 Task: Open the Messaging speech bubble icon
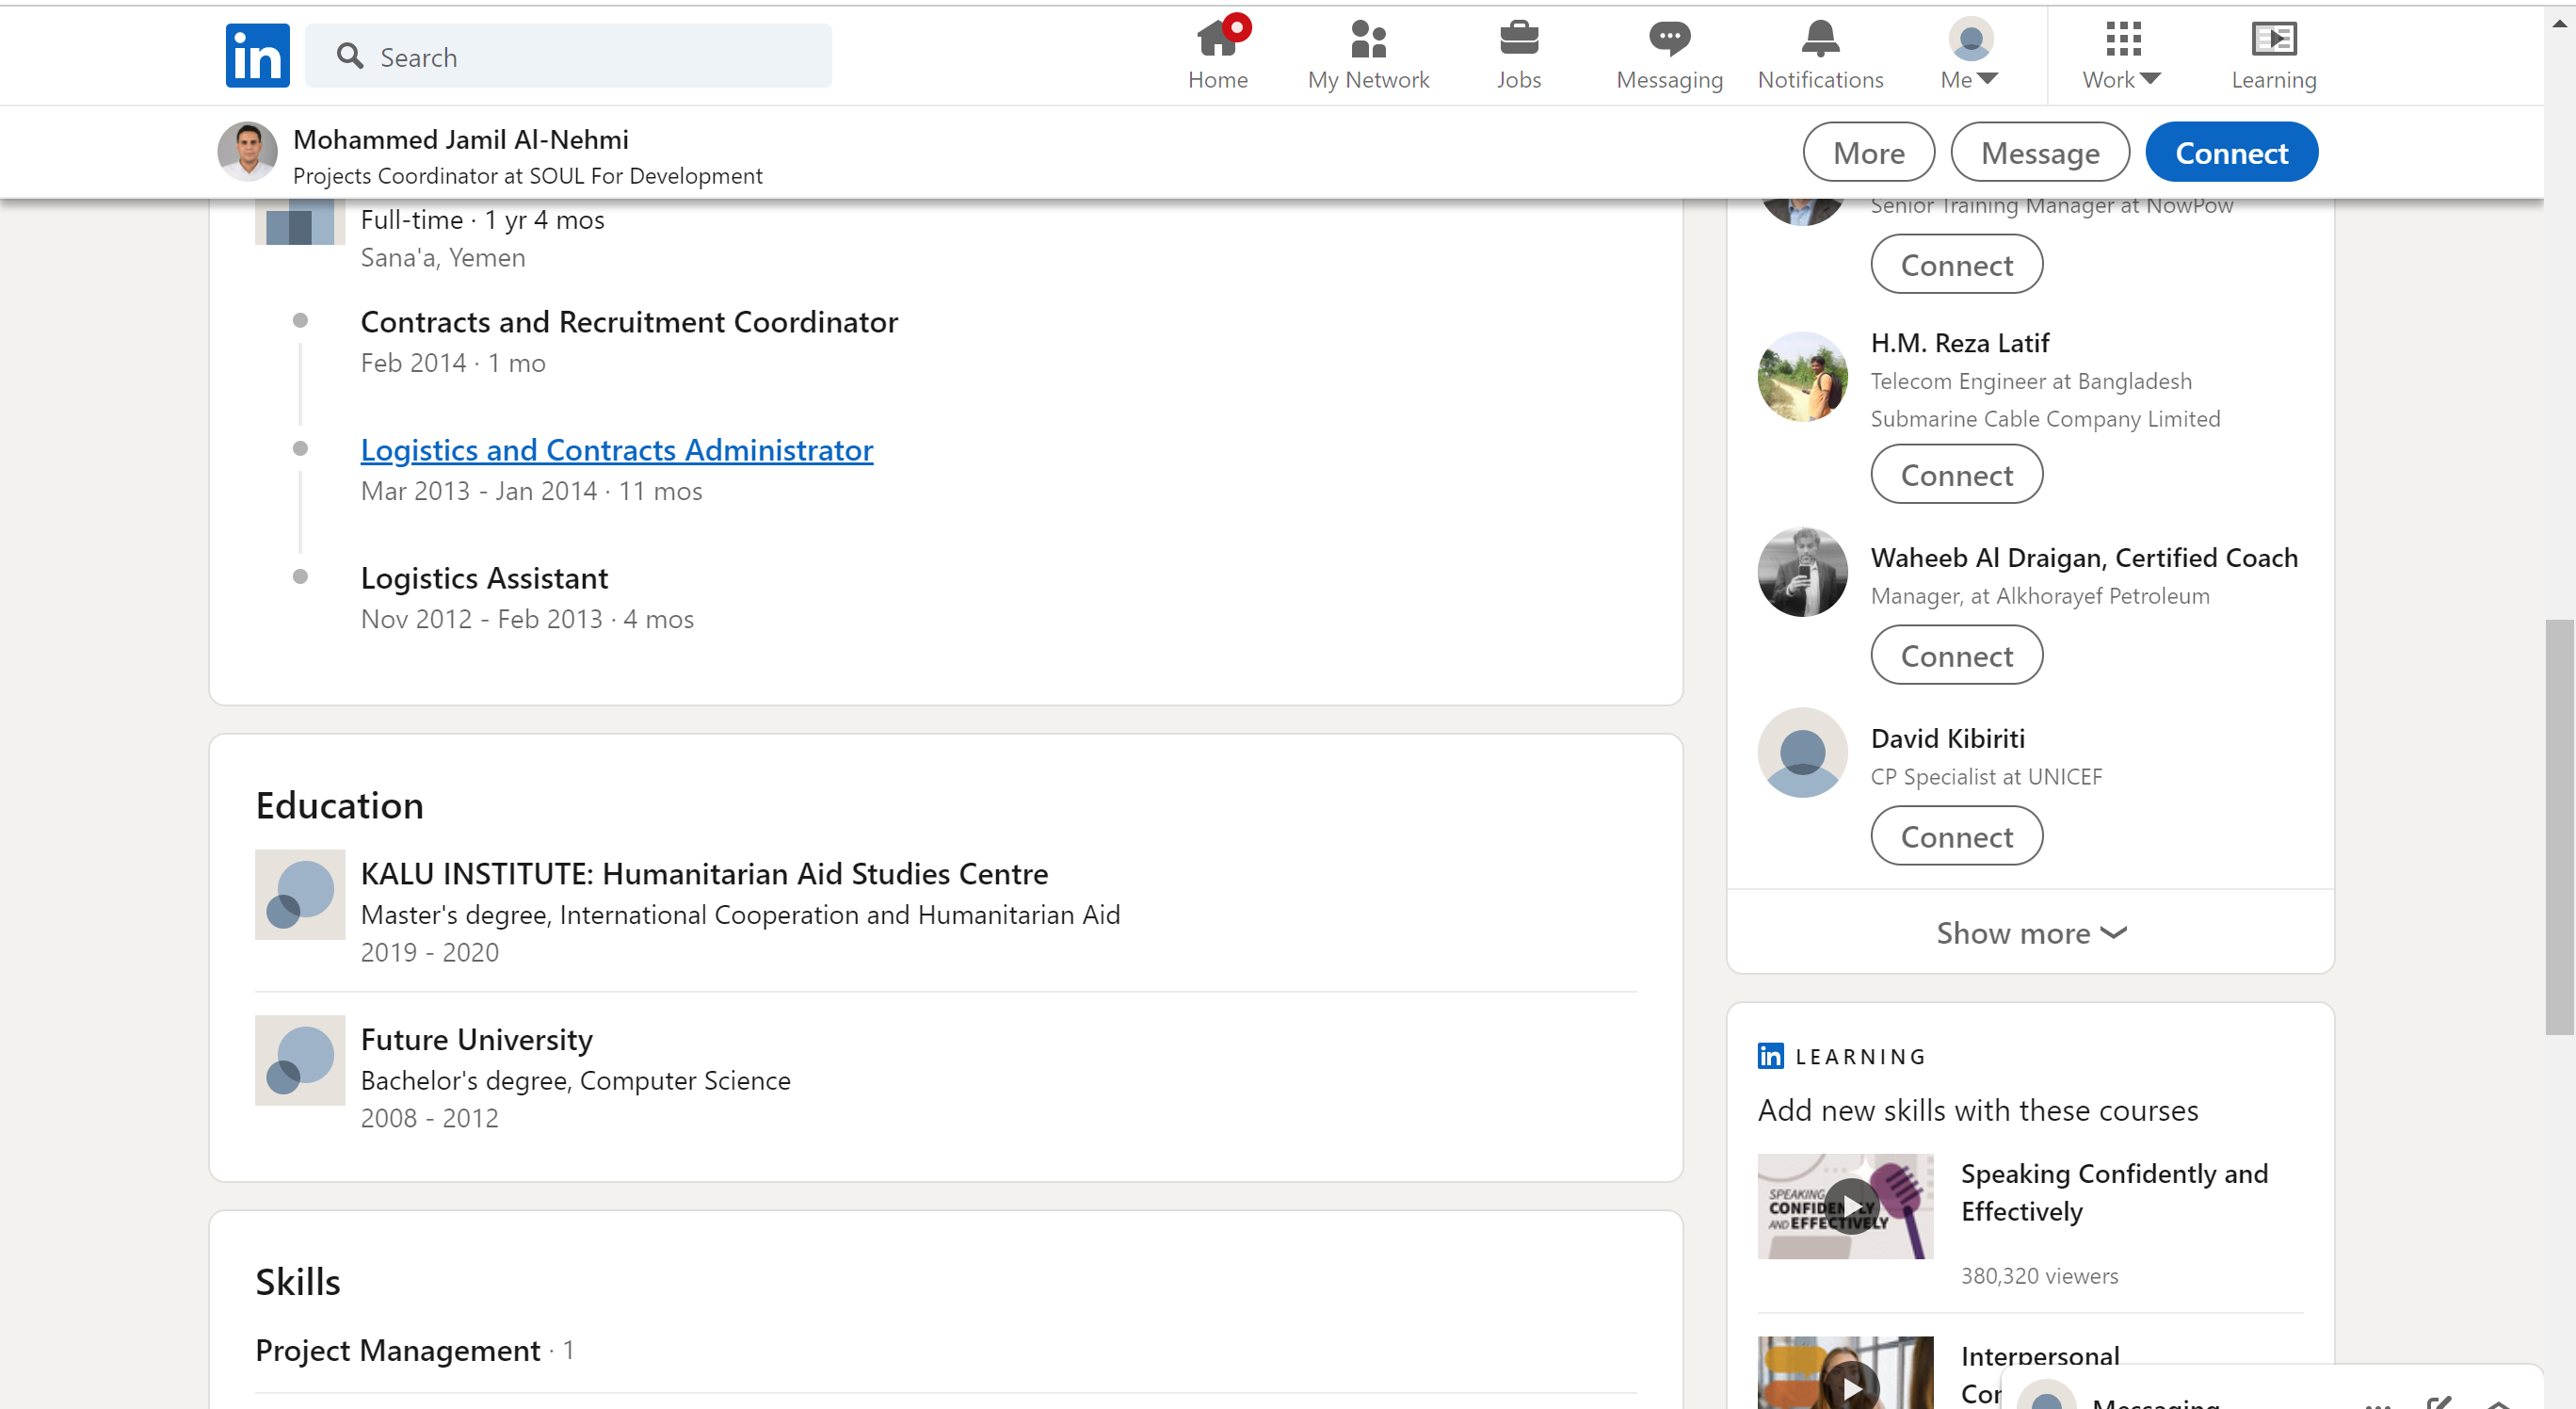pyautogui.click(x=1669, y=40)
